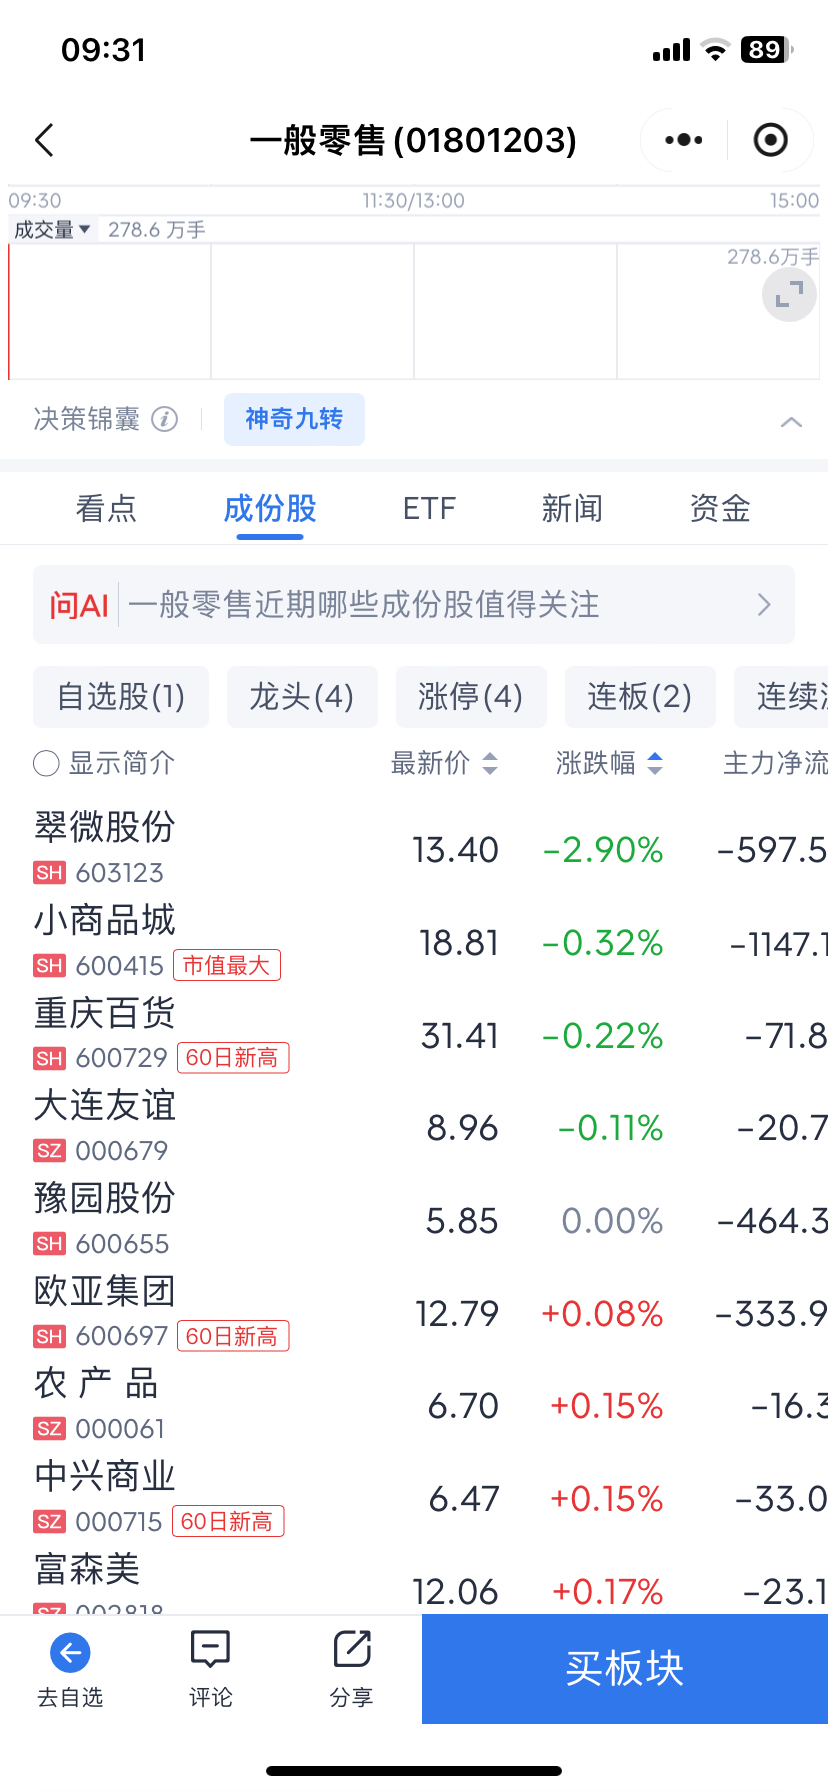Tap the 去自选 arrow icon
The image size is (828, 1792).
[x=70, y=1652]
